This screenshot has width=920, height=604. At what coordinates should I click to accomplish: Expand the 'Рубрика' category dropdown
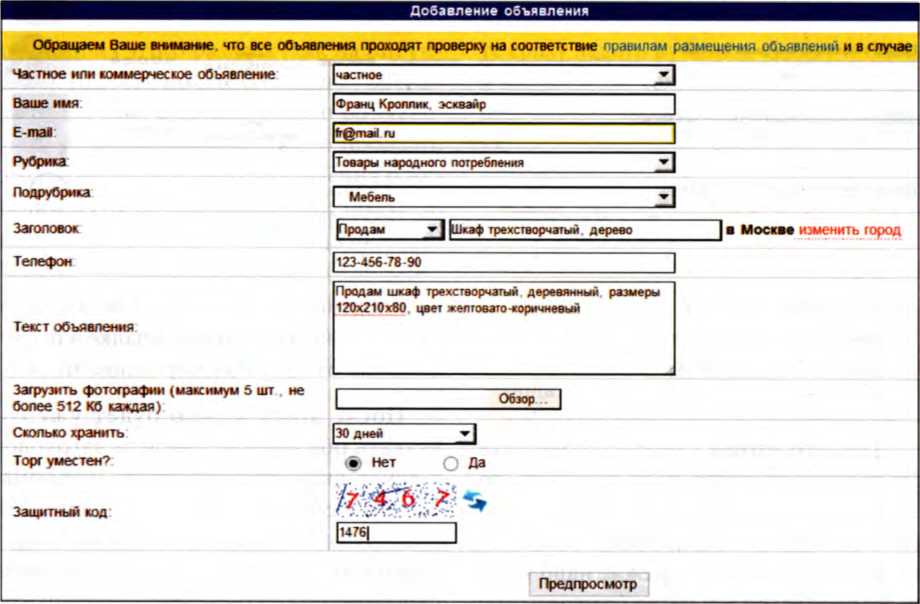(503, 162)
